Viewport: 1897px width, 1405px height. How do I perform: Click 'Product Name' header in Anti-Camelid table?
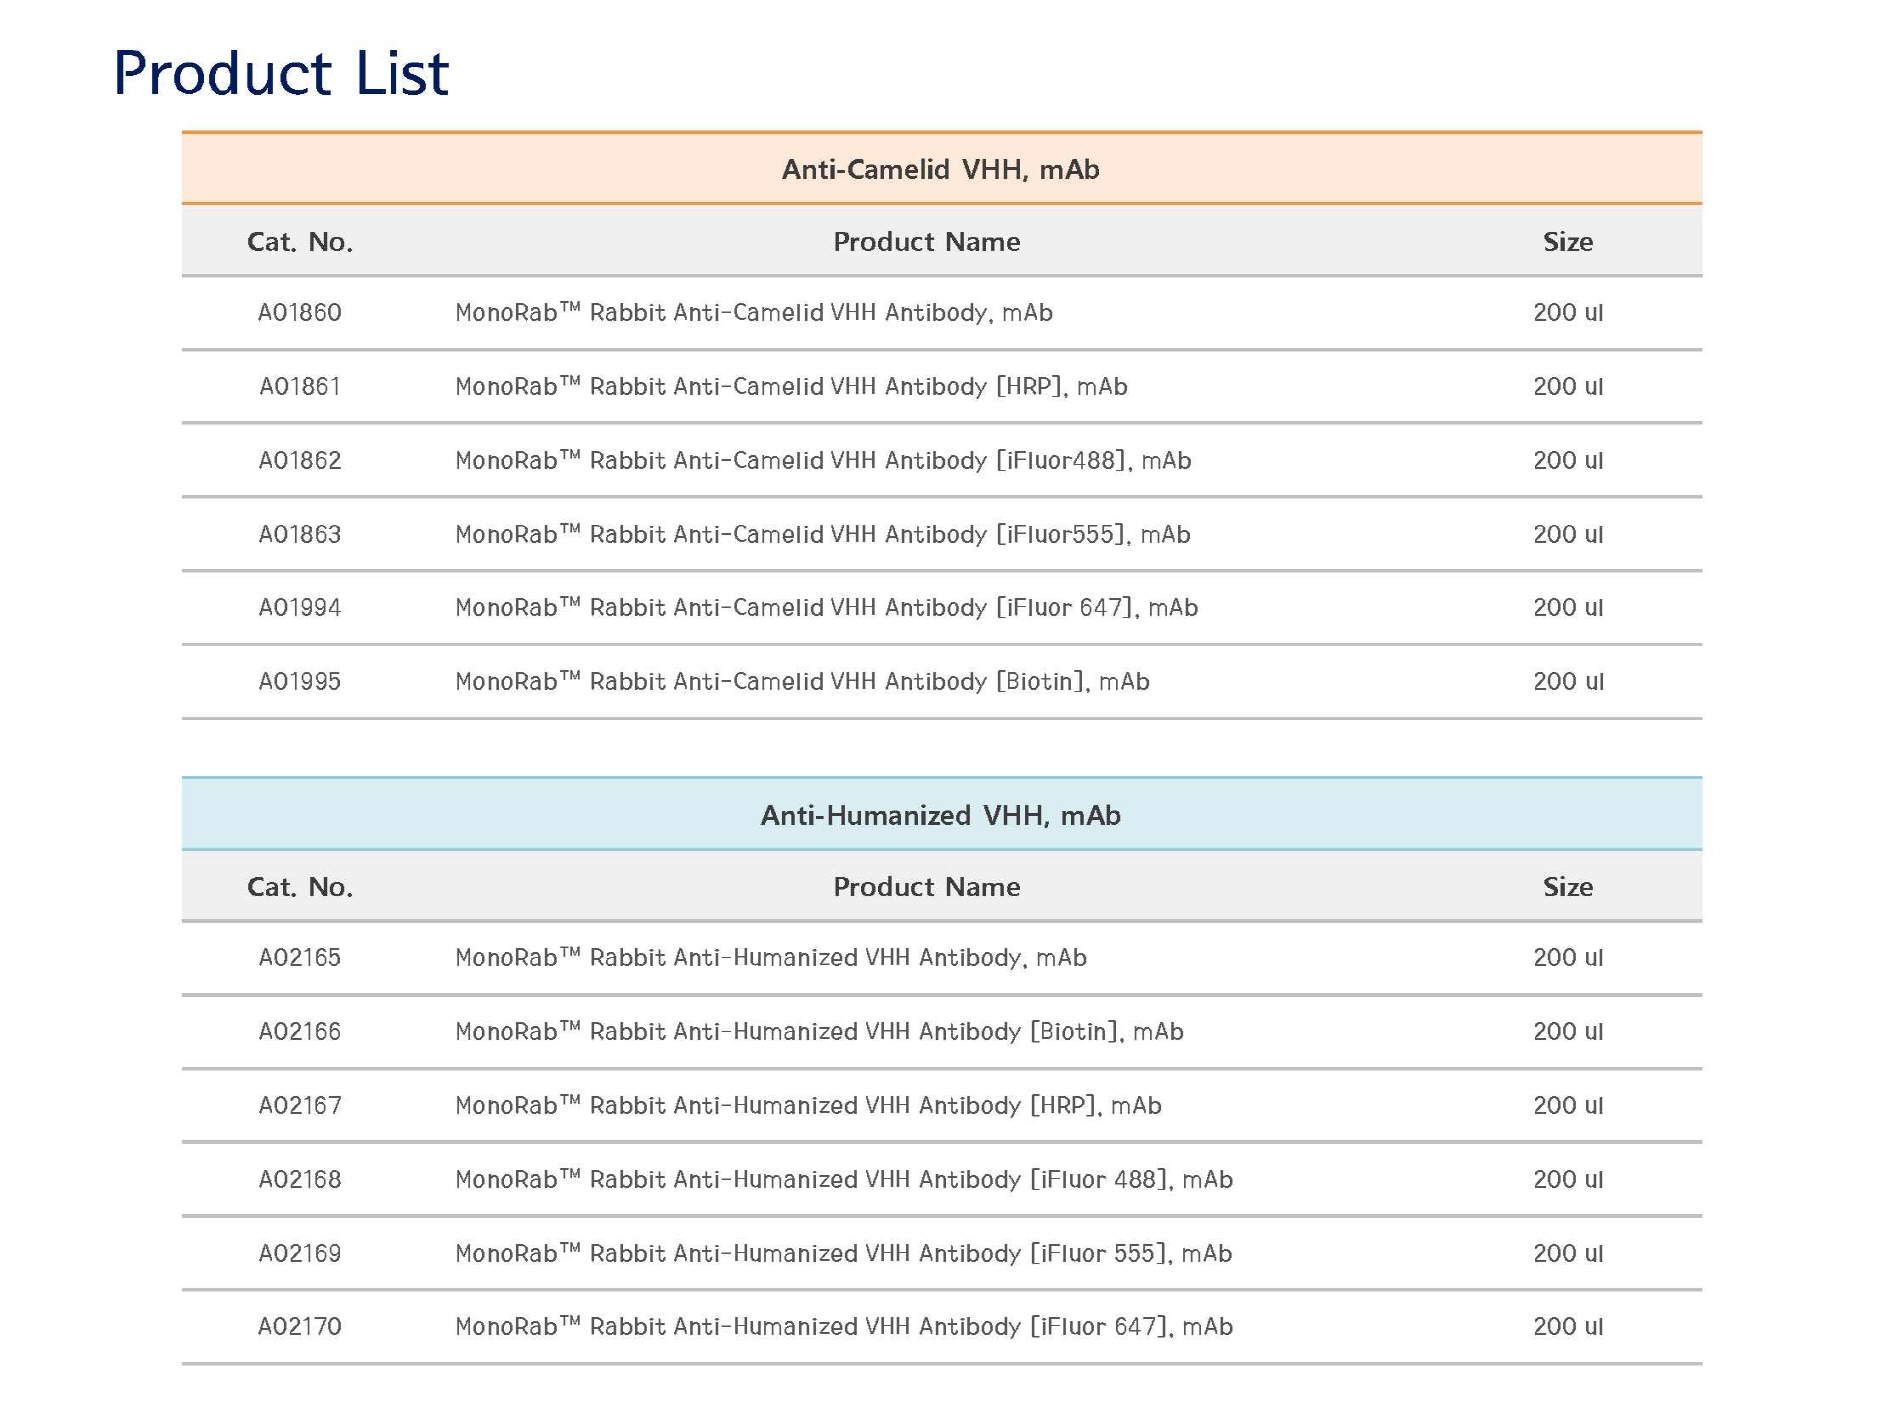[x=927, y=241]
